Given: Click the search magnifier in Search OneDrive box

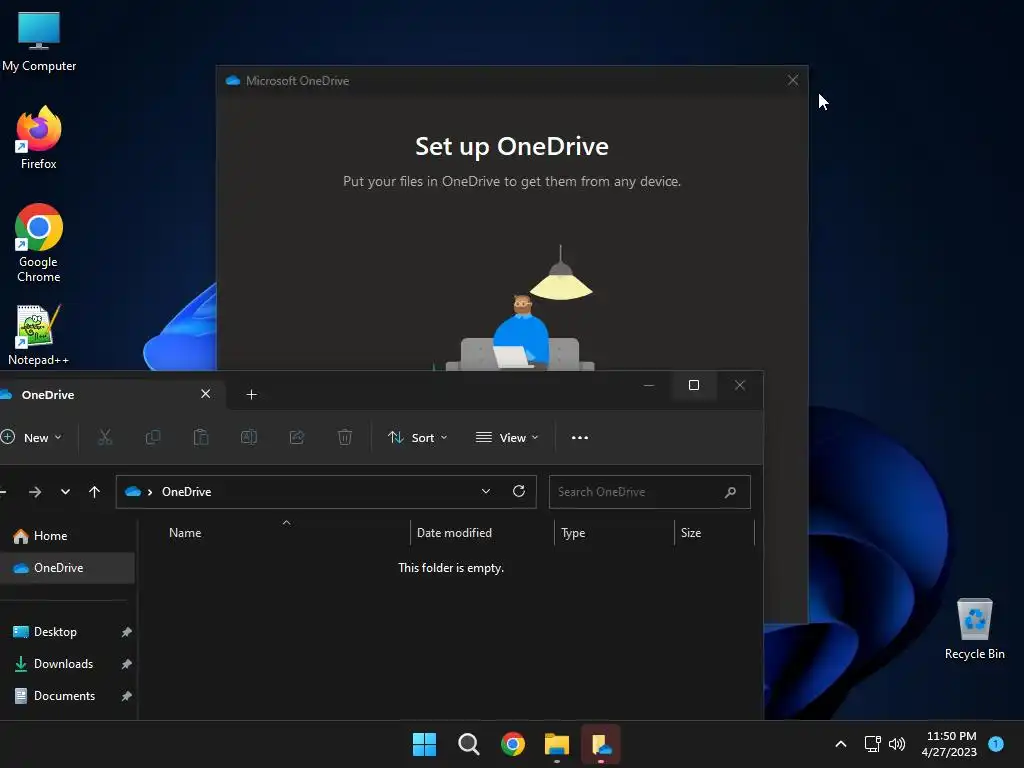Looking at the screenshot, I should point(731,492).
